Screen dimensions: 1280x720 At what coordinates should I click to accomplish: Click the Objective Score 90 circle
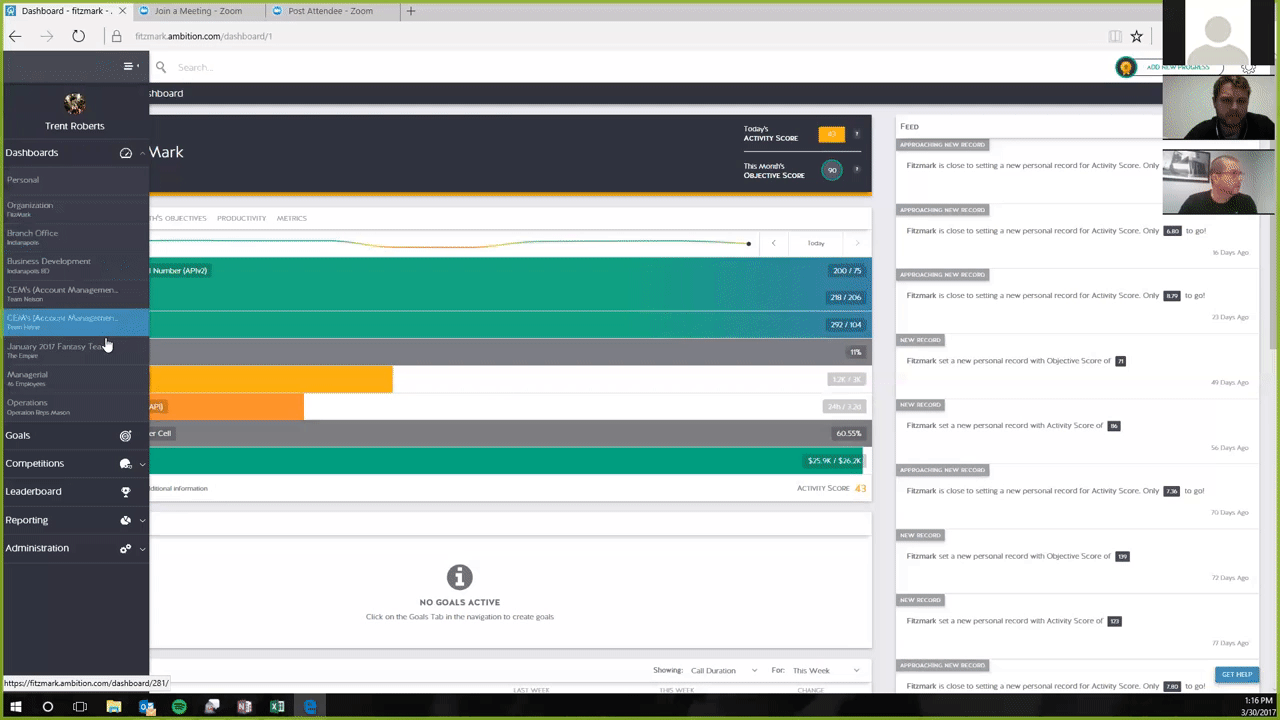[831, 170]
